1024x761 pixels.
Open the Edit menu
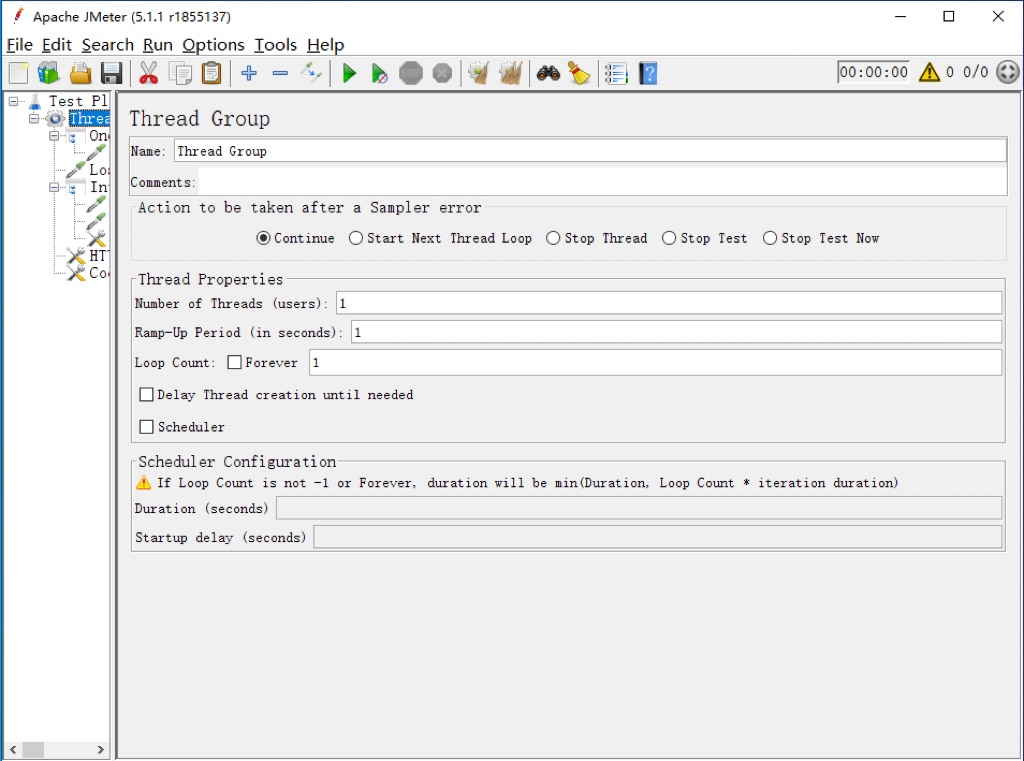pos(57,45)
